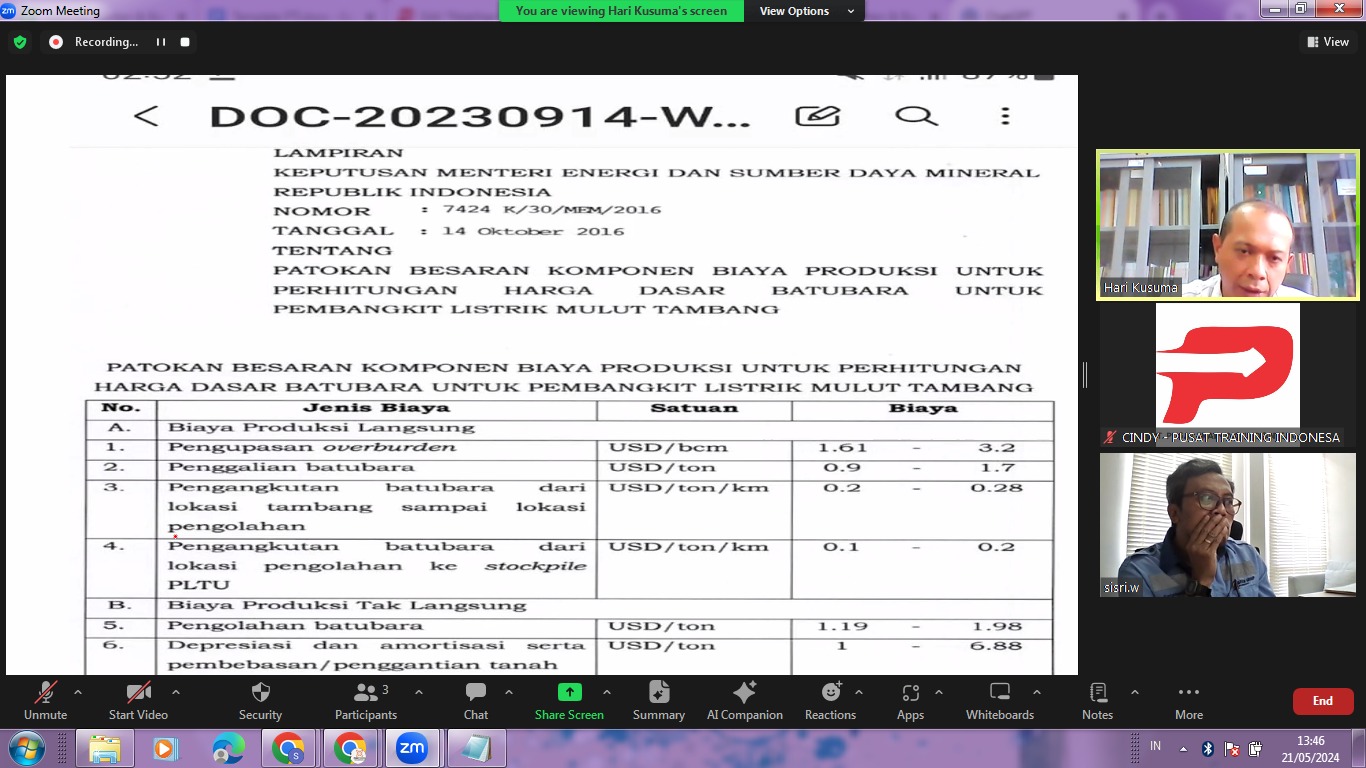1366x768 pixels.
Task: Click the You are viewing Hari Kusuma's screen banner
Action: tap(621, 11)
